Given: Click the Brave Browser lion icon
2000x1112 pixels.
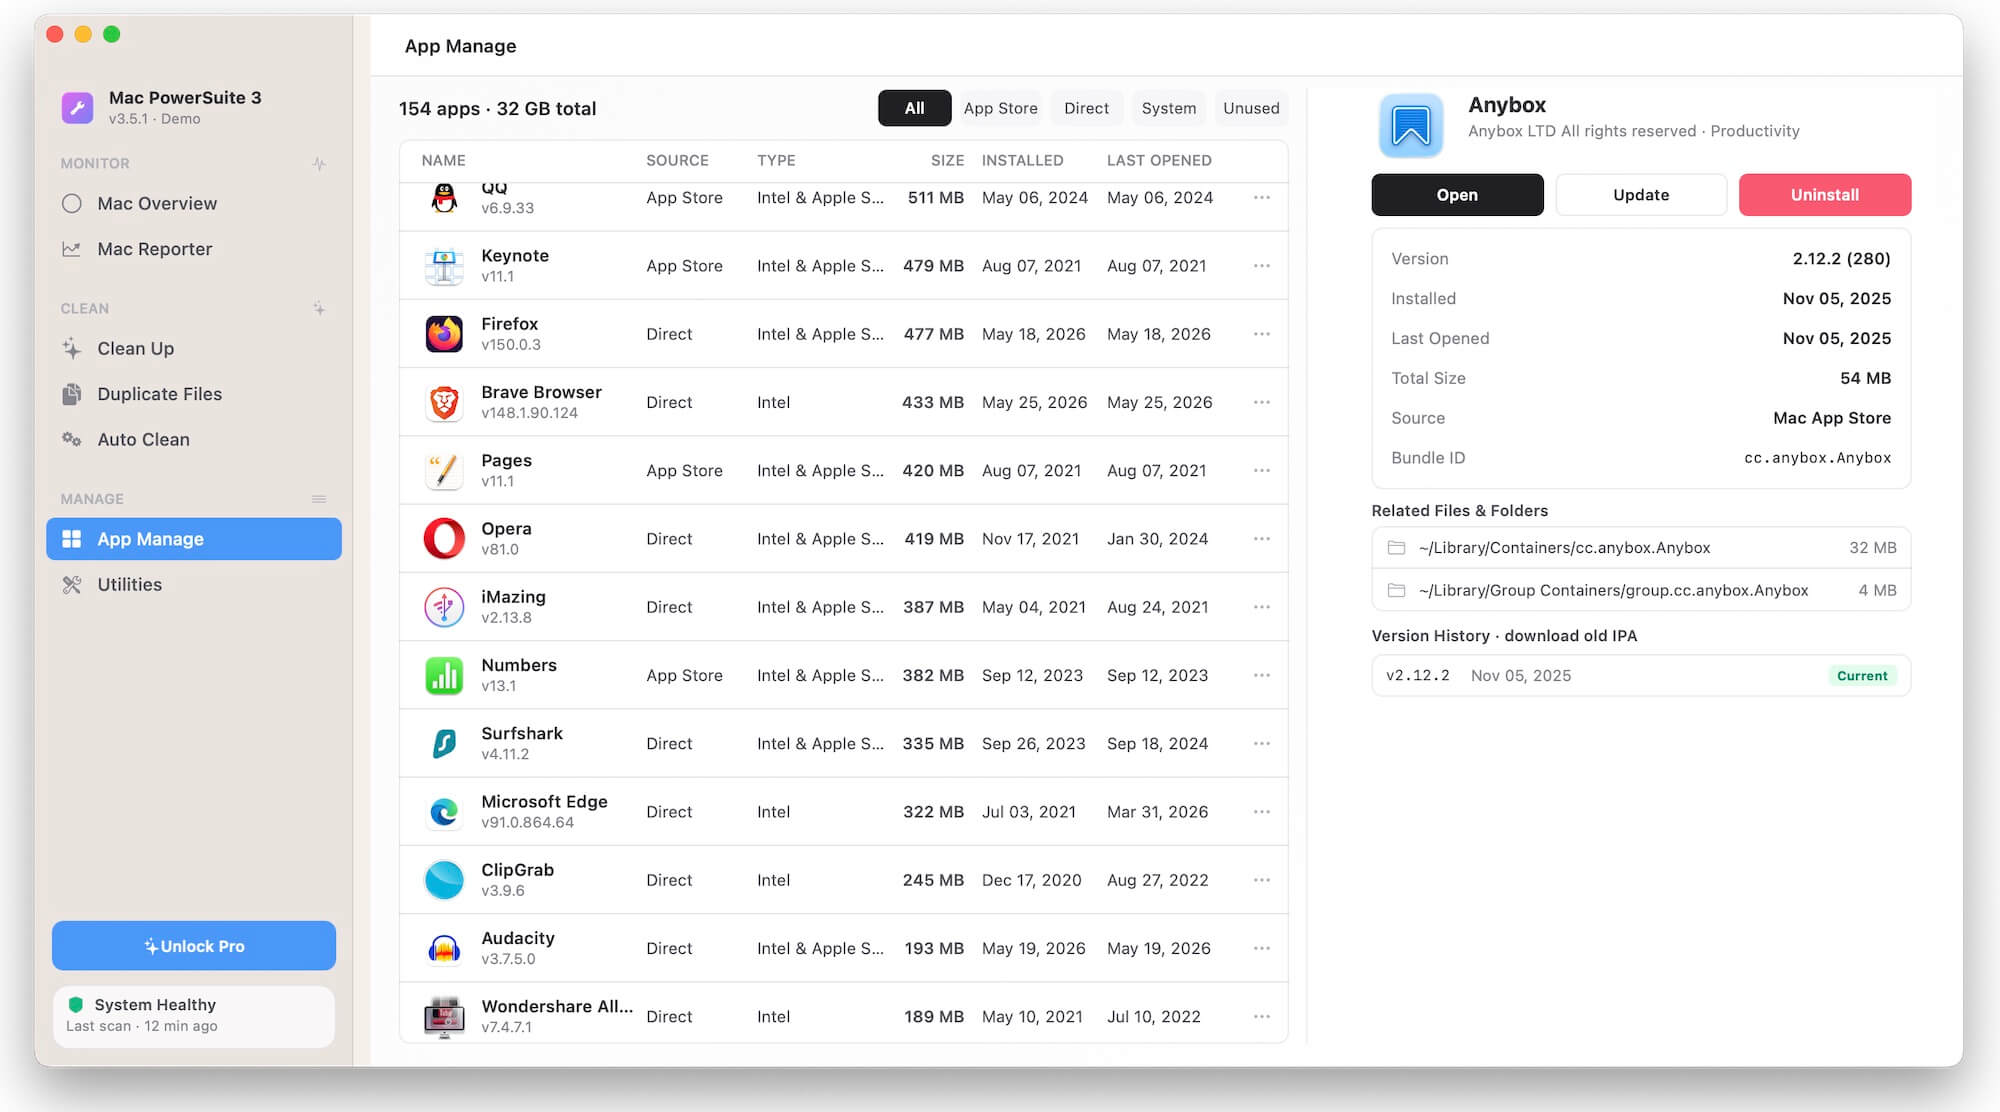Looking at the screenshot, I should [444, 402].
